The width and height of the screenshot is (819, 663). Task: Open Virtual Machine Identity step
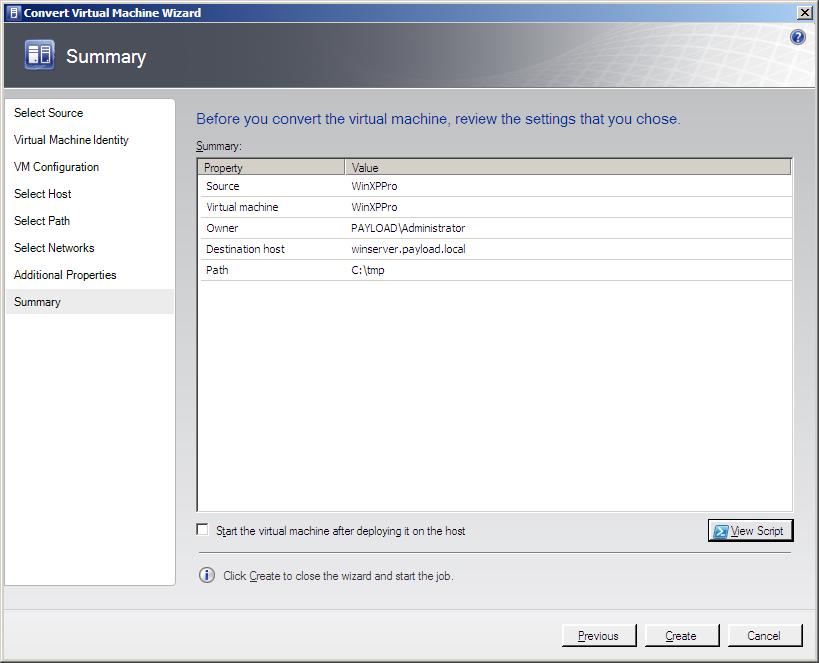point(71,140)
